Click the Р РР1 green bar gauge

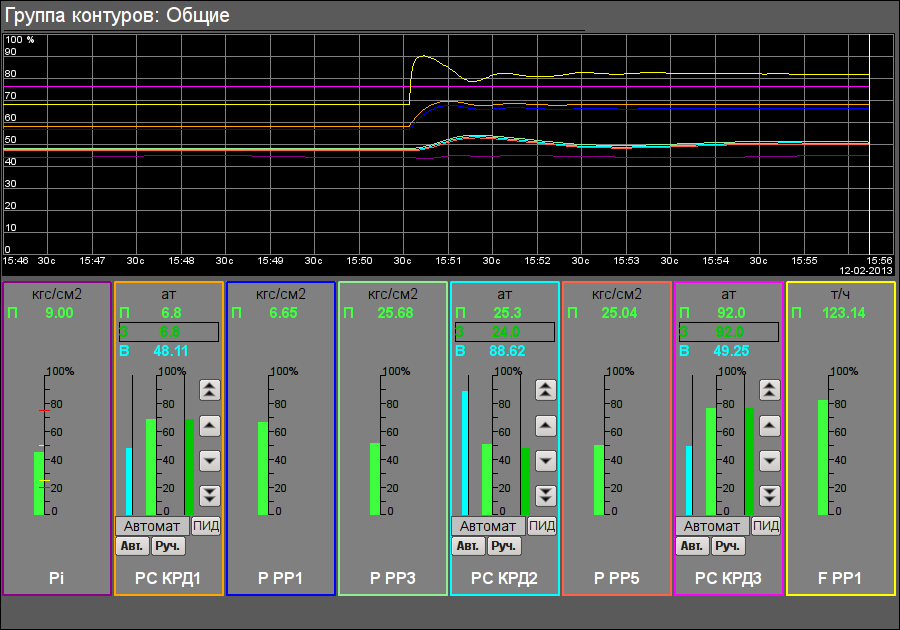263,468
